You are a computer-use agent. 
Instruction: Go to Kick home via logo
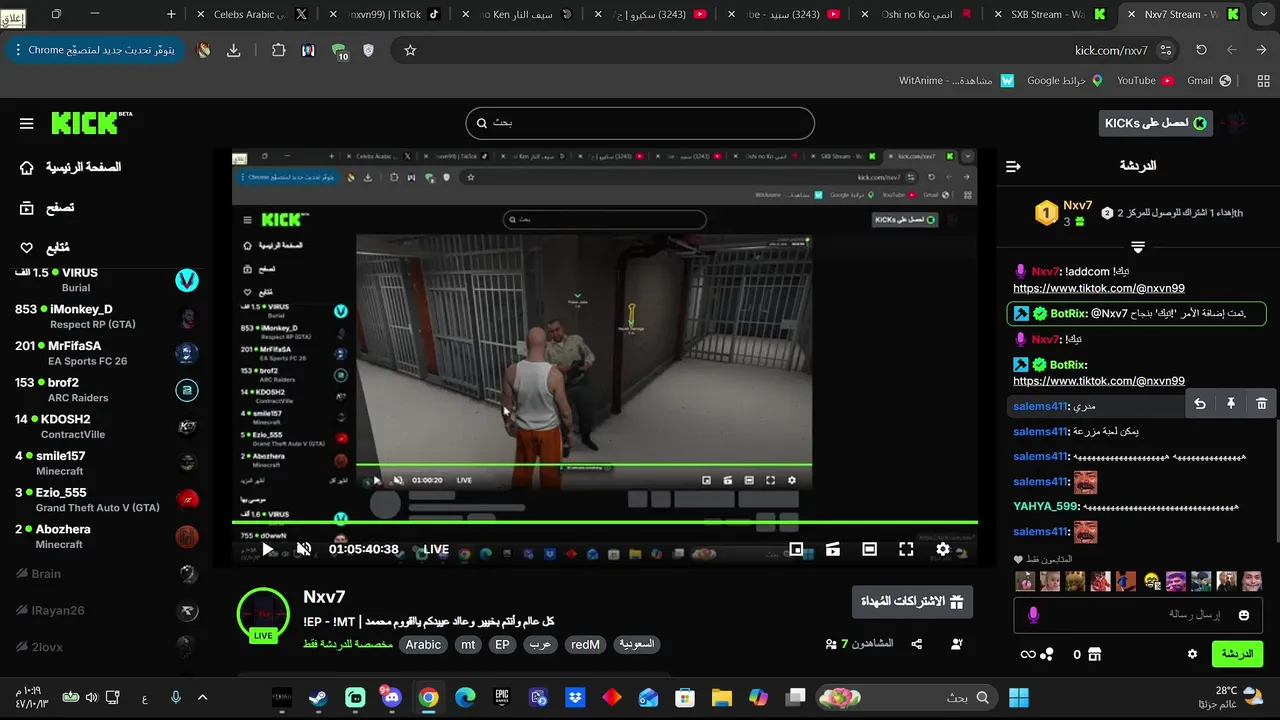click(91, 122)
